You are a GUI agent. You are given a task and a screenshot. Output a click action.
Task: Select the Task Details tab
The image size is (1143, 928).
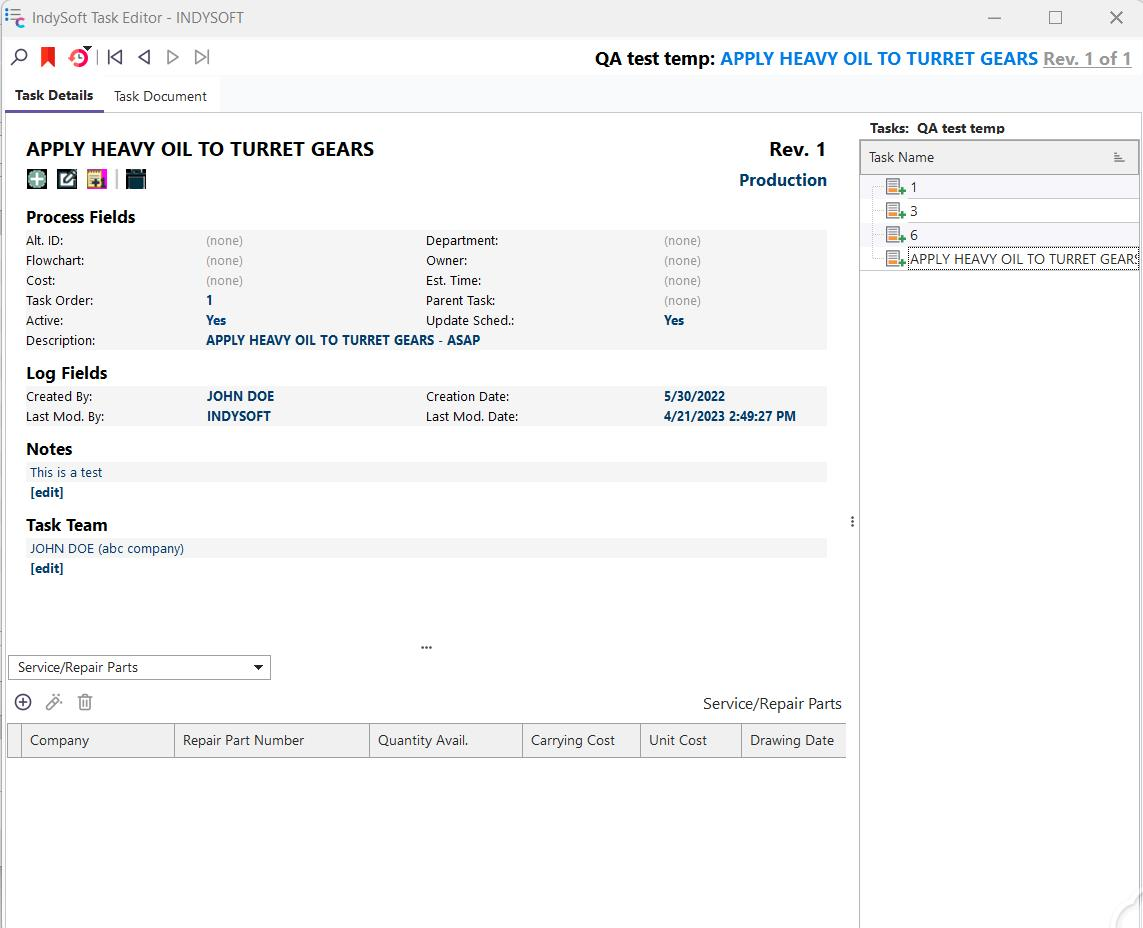point(54,96)
